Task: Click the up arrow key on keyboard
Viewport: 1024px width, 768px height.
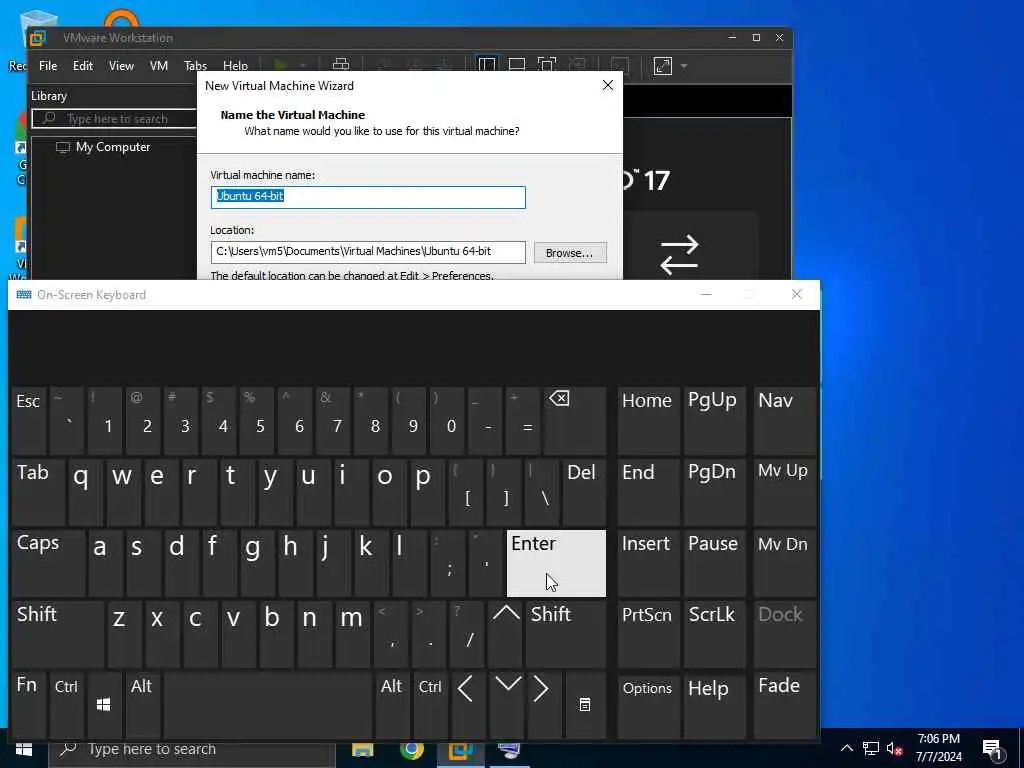Action: (505, 634)
